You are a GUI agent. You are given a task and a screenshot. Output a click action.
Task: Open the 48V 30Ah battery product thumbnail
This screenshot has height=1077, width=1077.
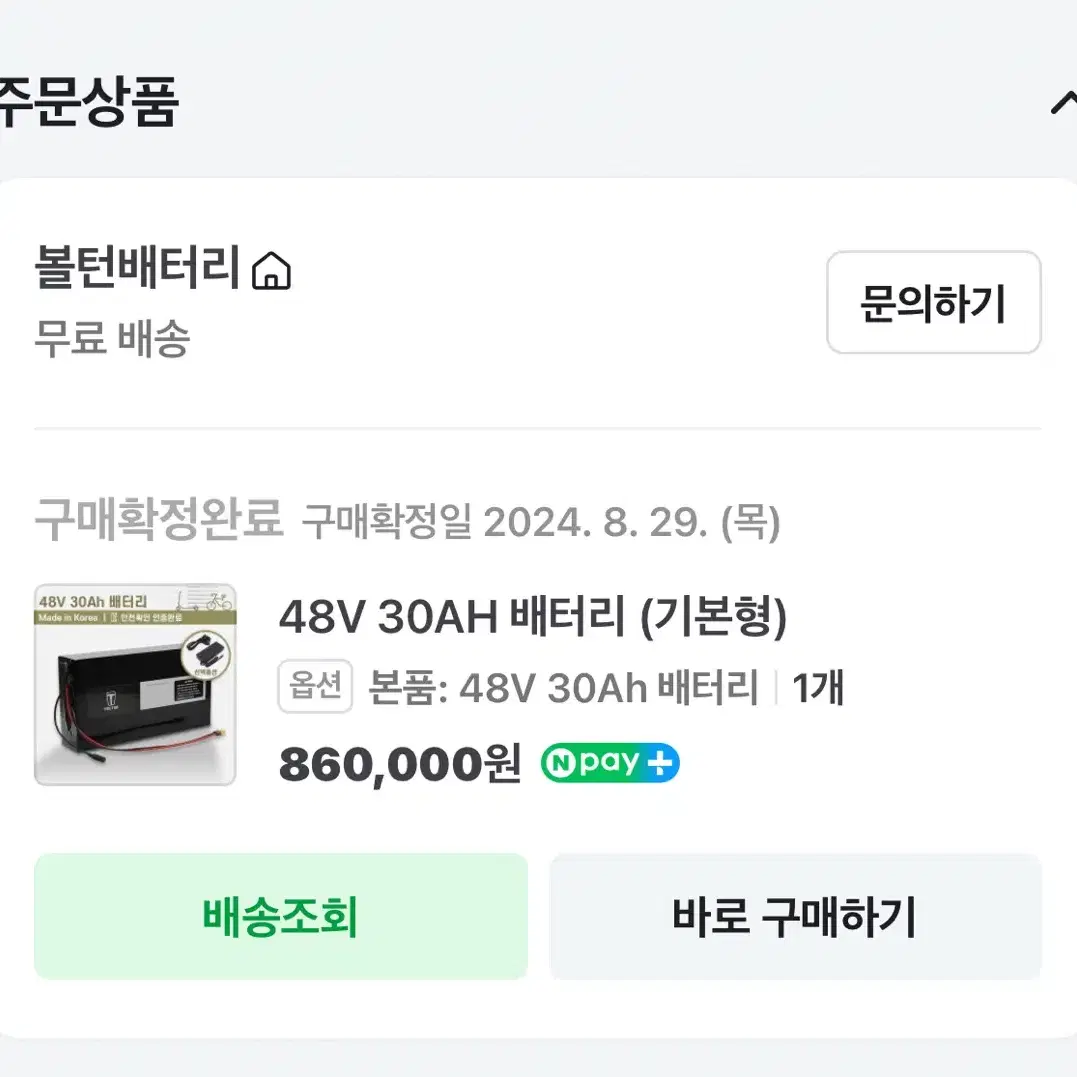point(135,685)
